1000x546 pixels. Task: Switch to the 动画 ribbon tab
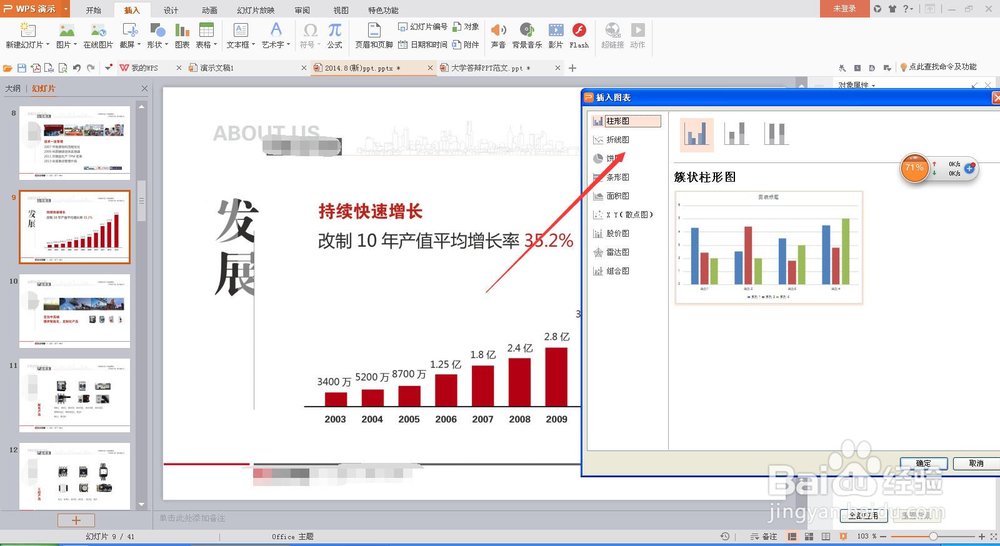(x=209, y=10)
